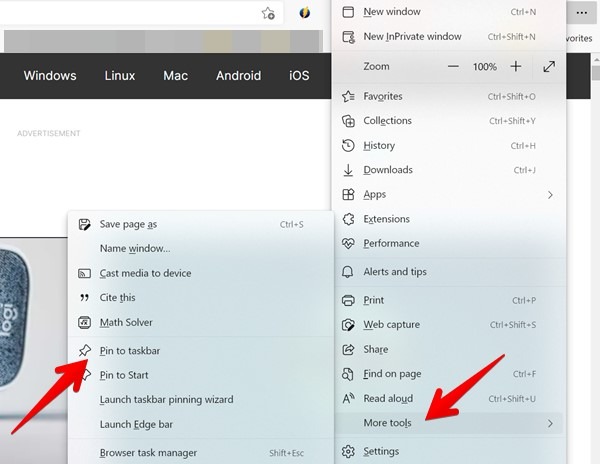Open Settings from the menu
Screen dimensions: 600x464
448,451
